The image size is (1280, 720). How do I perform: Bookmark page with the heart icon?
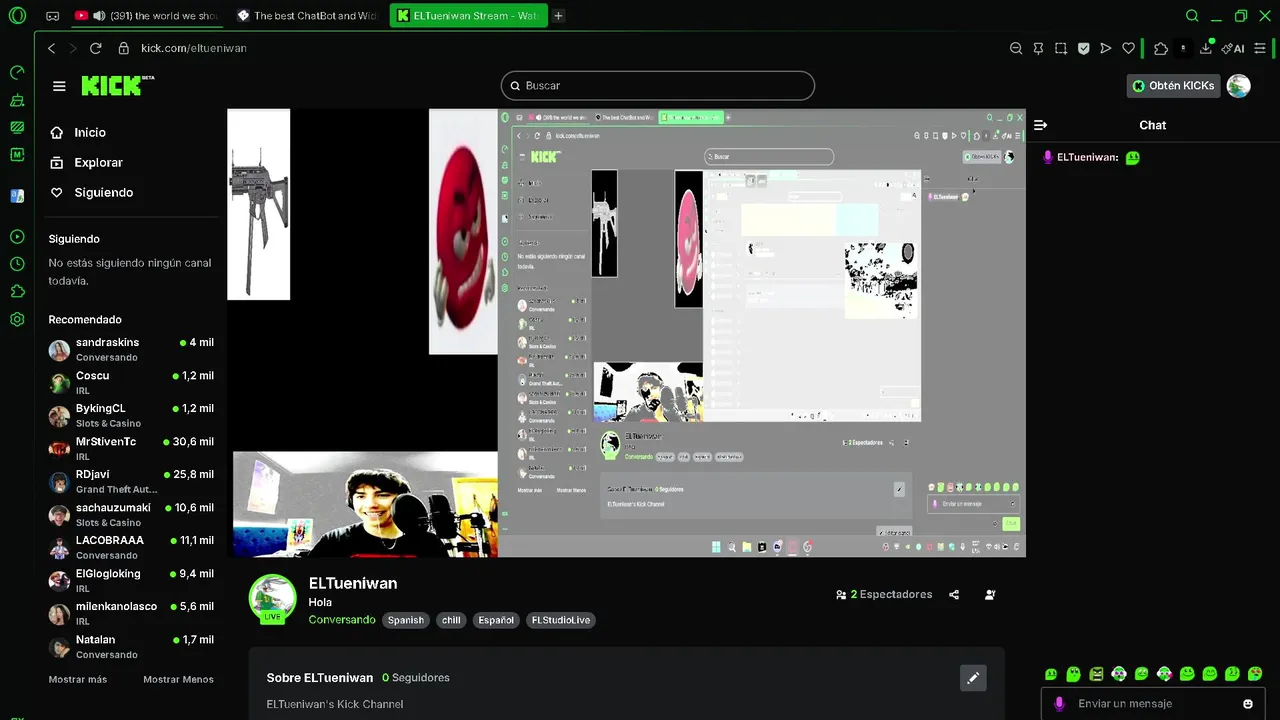coord(1129,48)
